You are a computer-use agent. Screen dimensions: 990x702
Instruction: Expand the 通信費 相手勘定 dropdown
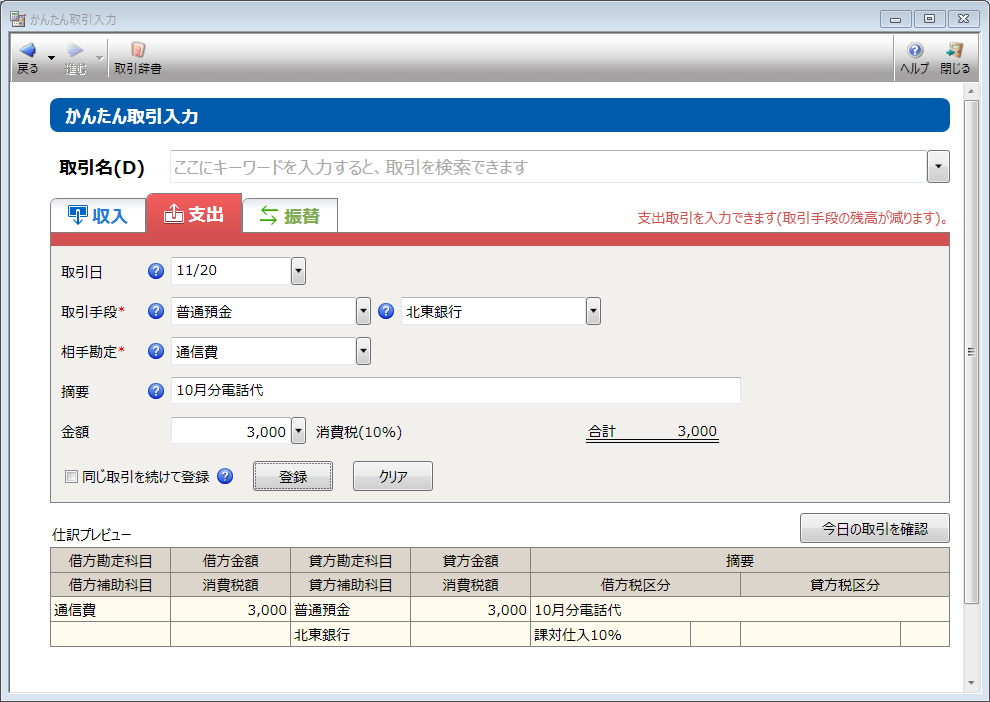pyautogui.click(x=363, y=351)
